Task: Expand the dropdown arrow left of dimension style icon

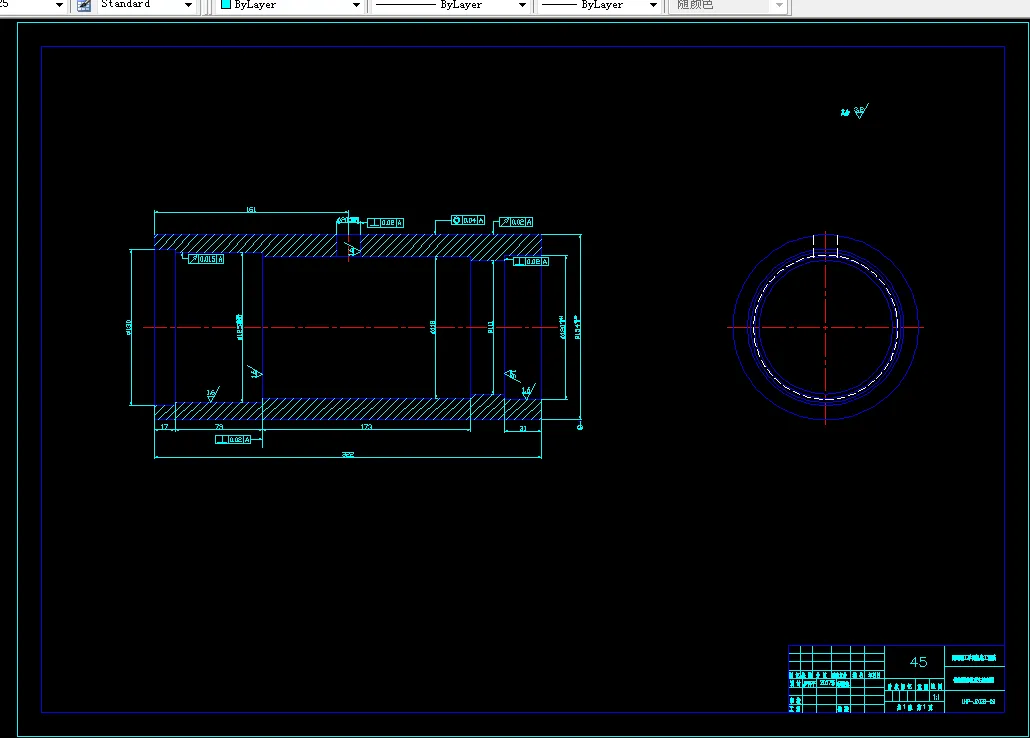Action: click(x=59, y=5)
